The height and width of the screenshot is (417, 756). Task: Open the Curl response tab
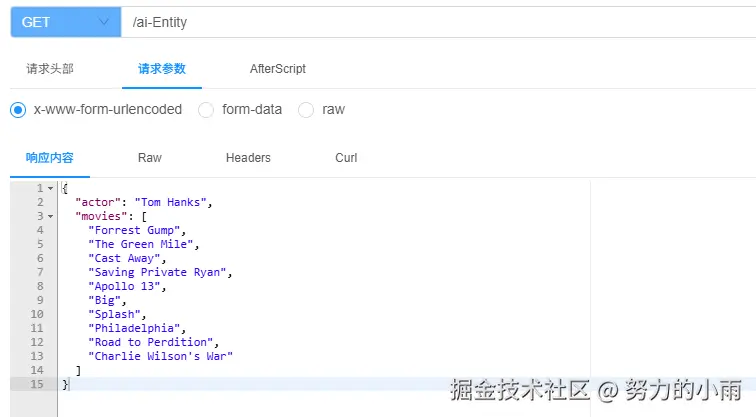(x=346, y=158)
